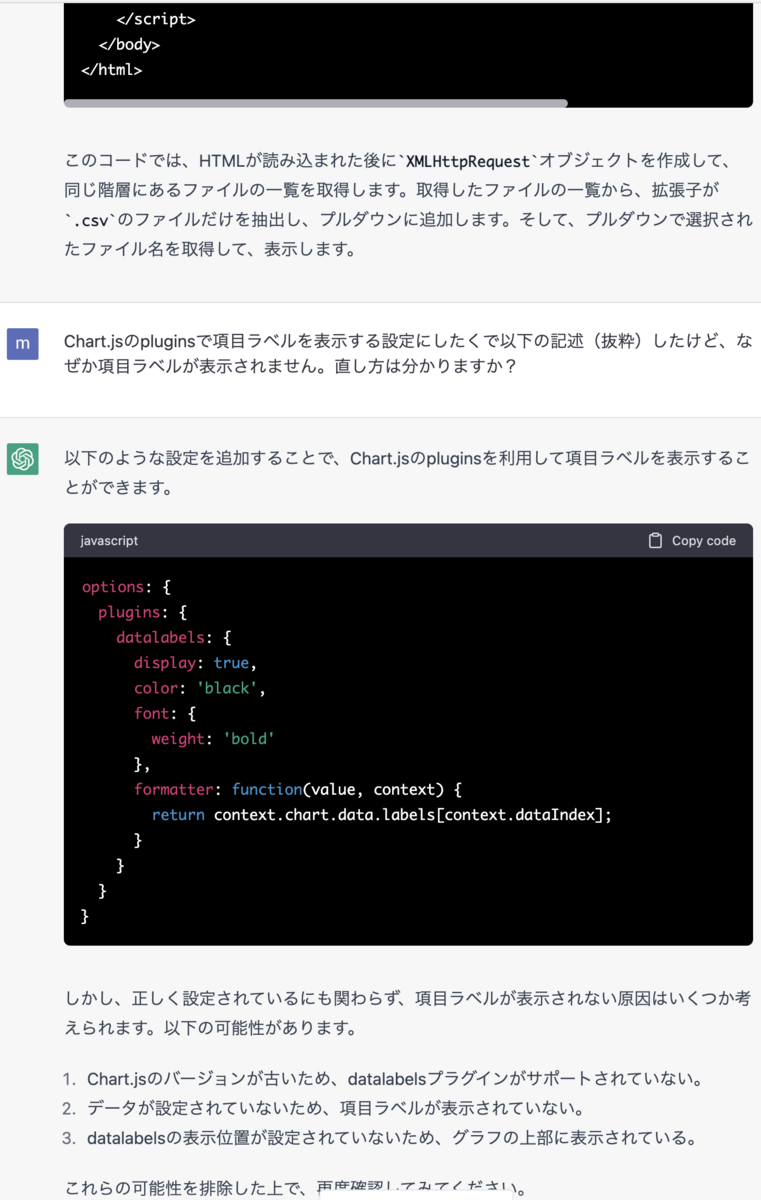Copy the javascript code block

point(692,540)
